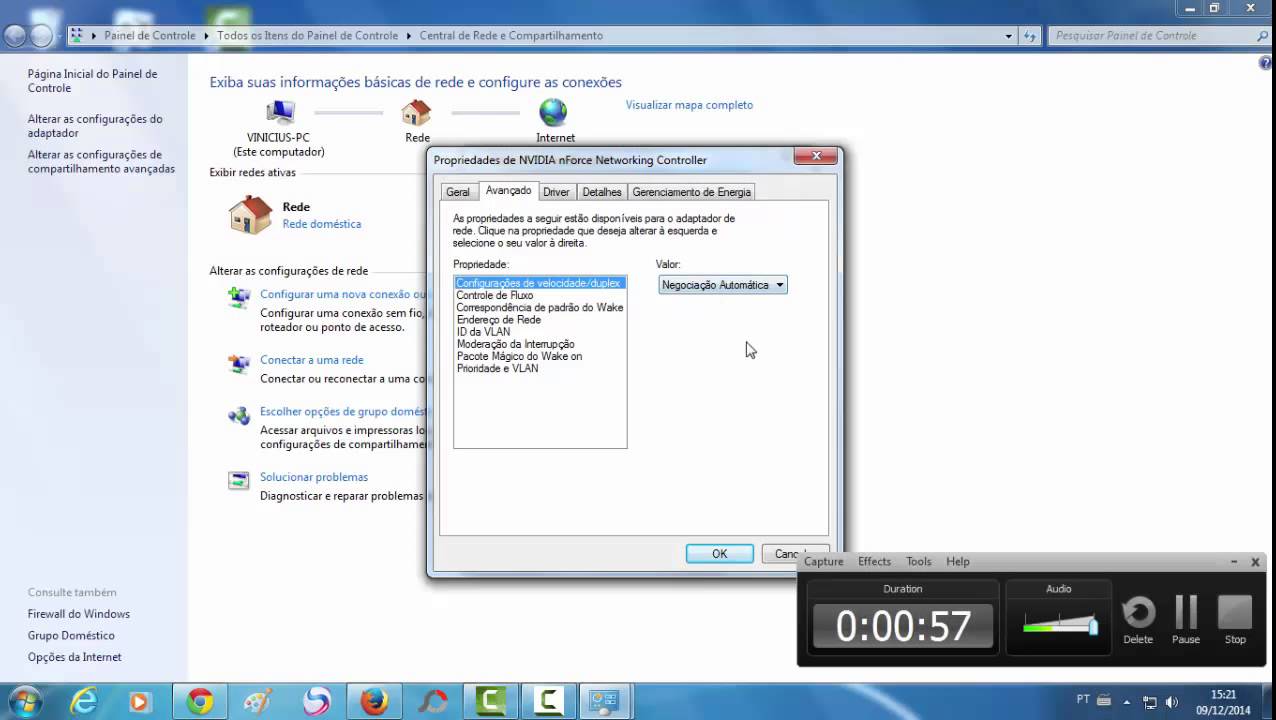Open recorder Help menu
The image size is (1276, 720).
coord(958,562)
